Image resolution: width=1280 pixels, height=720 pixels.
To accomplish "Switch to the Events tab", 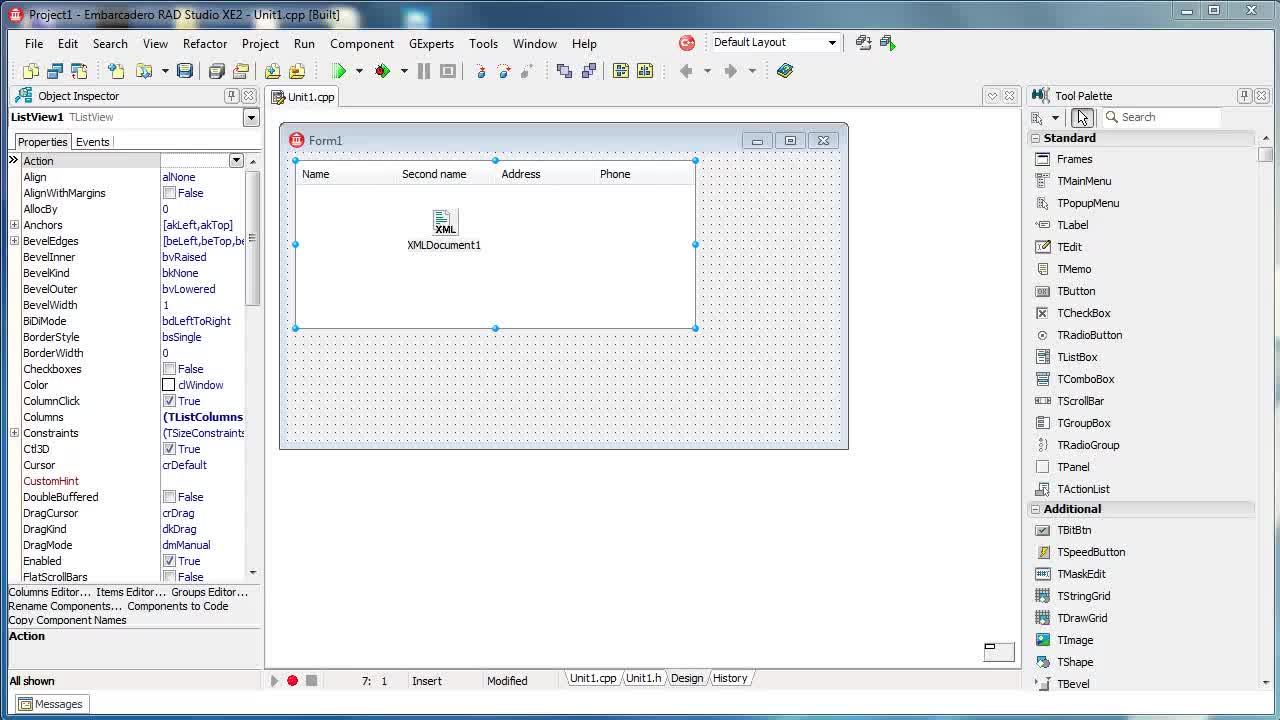I will click(x=93, y=142).
